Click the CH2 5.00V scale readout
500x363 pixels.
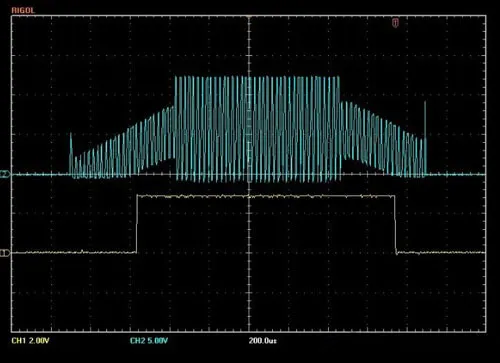[x=149, y=341]
